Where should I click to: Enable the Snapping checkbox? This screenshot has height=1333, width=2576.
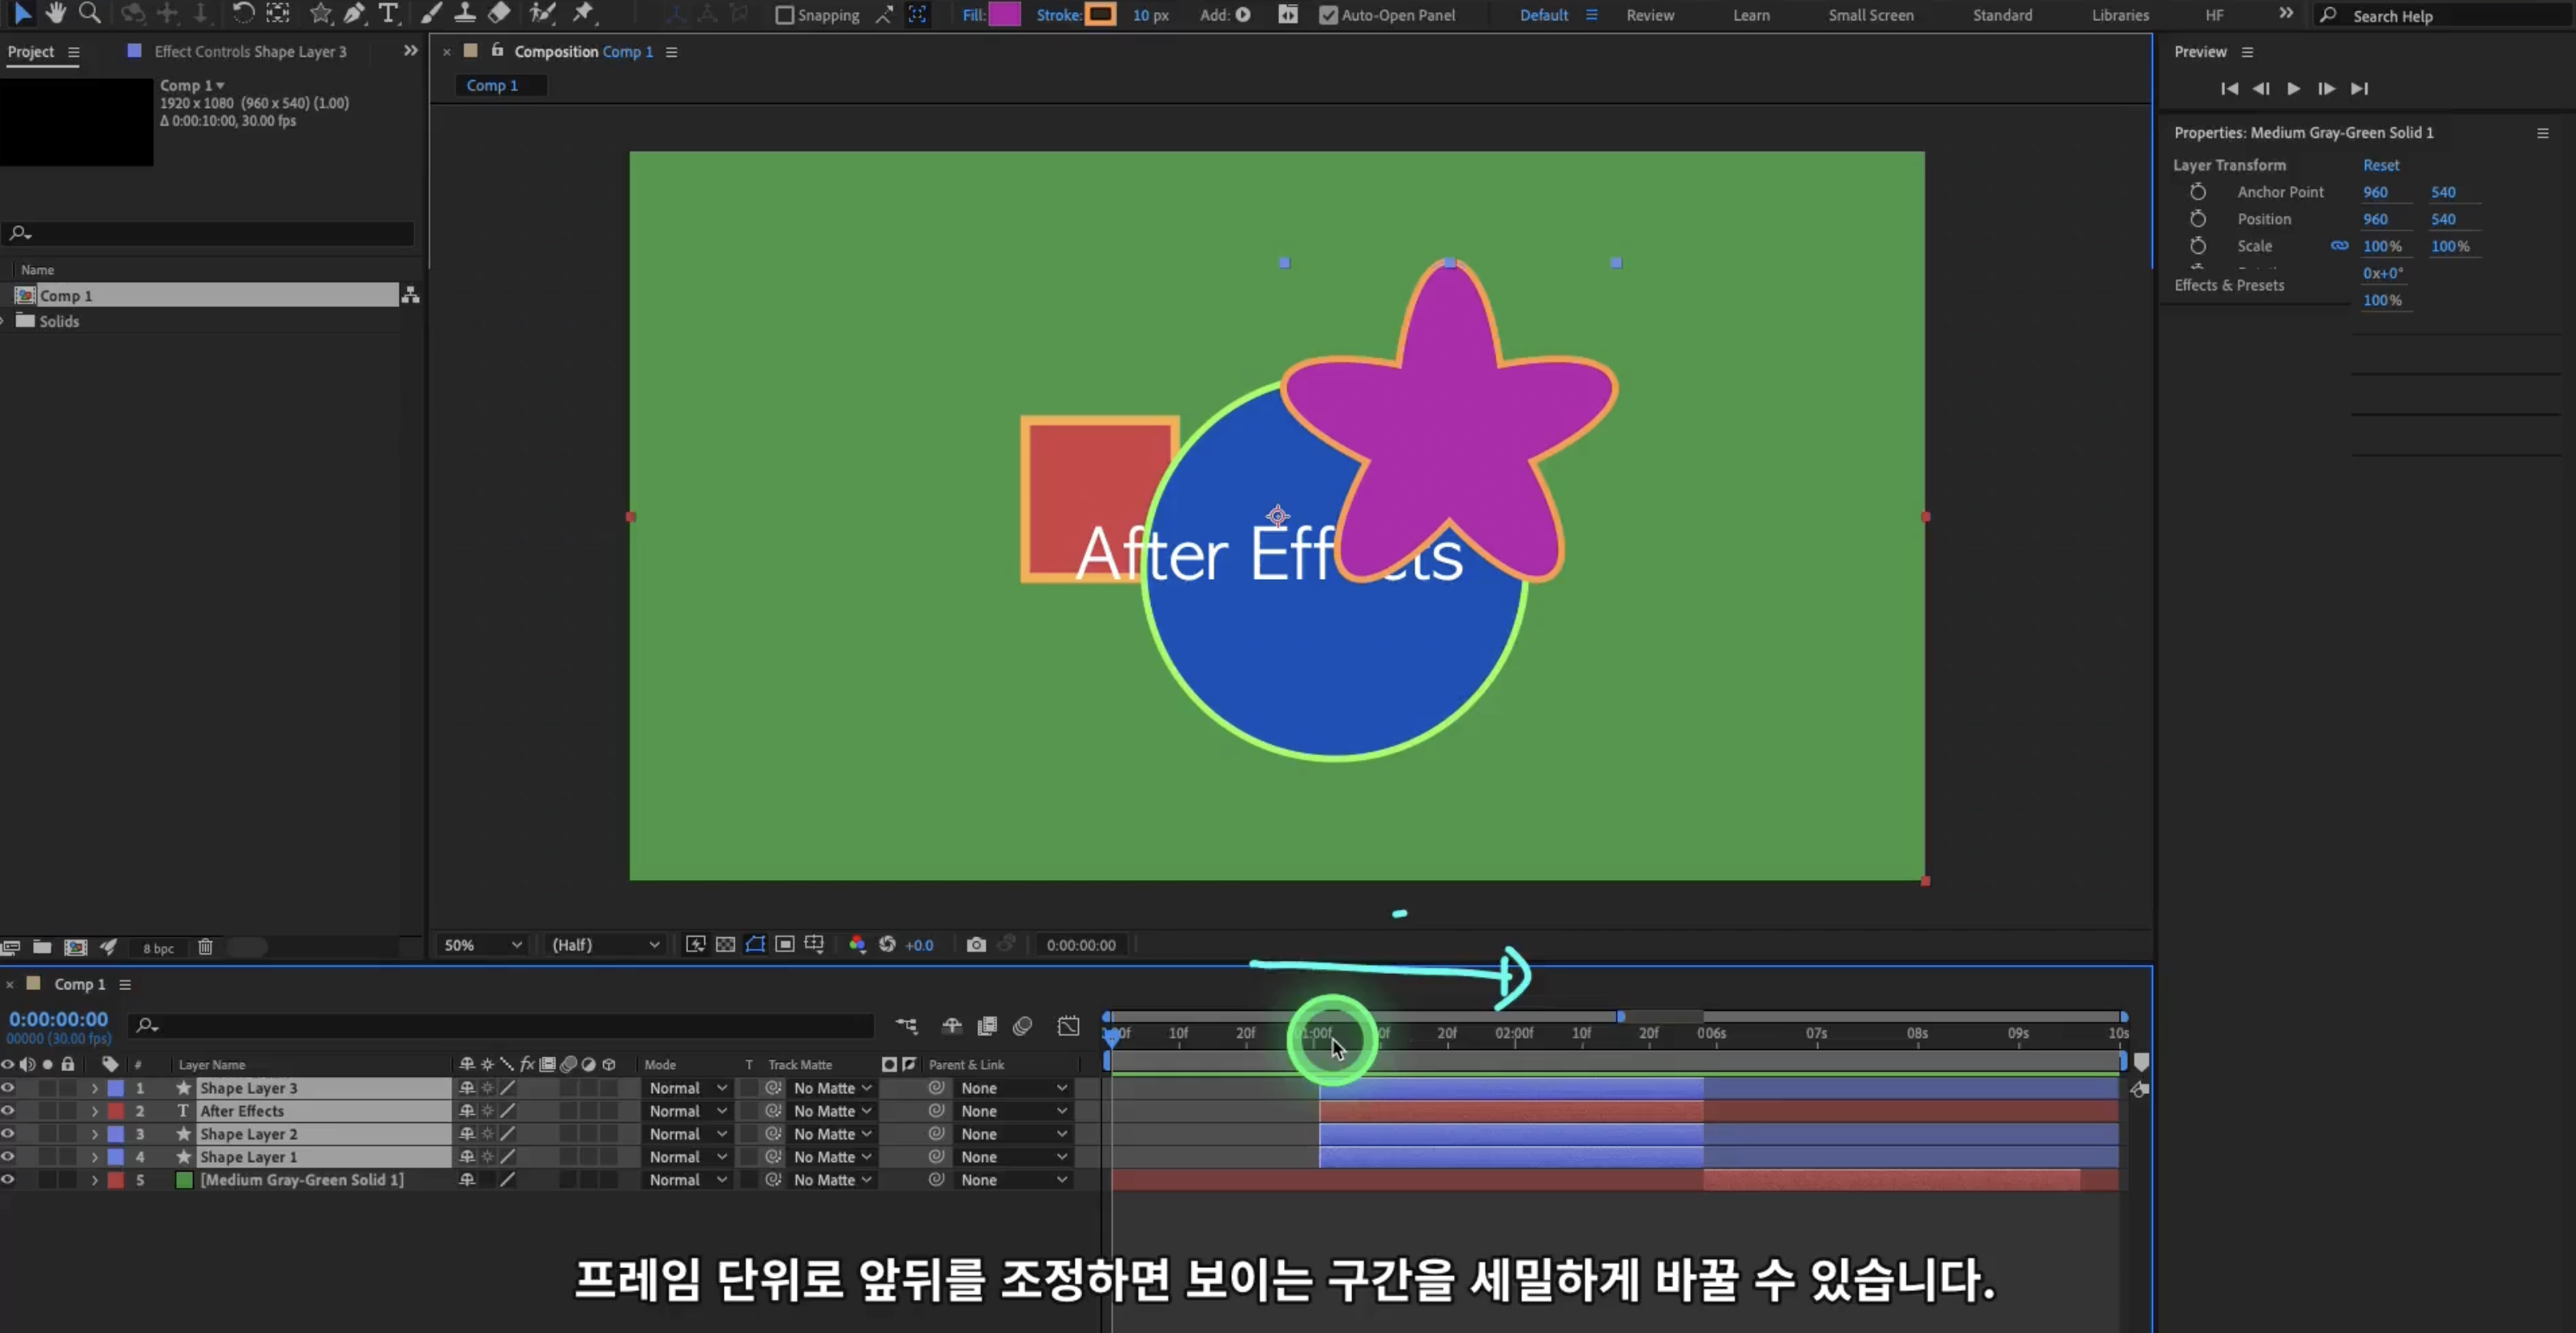pyautogui.click(x=785, y=15)
